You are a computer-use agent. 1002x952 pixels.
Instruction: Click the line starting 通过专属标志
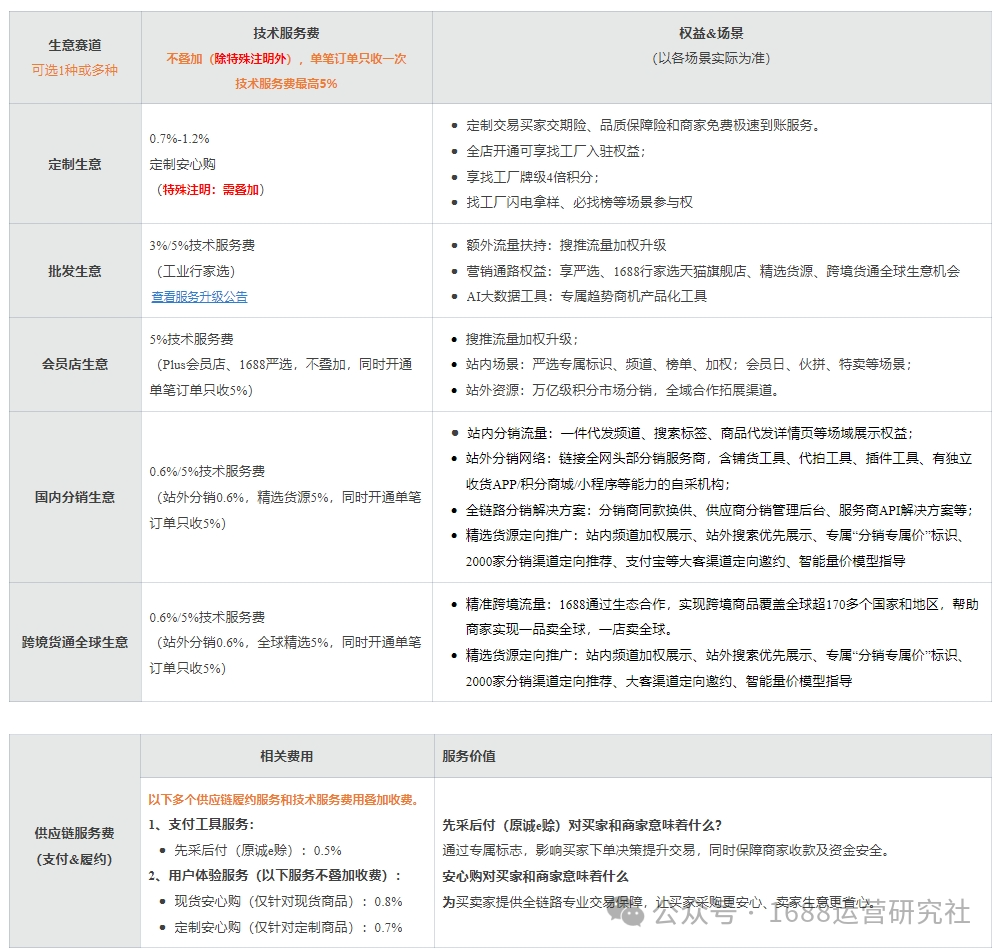pos(666,850)
